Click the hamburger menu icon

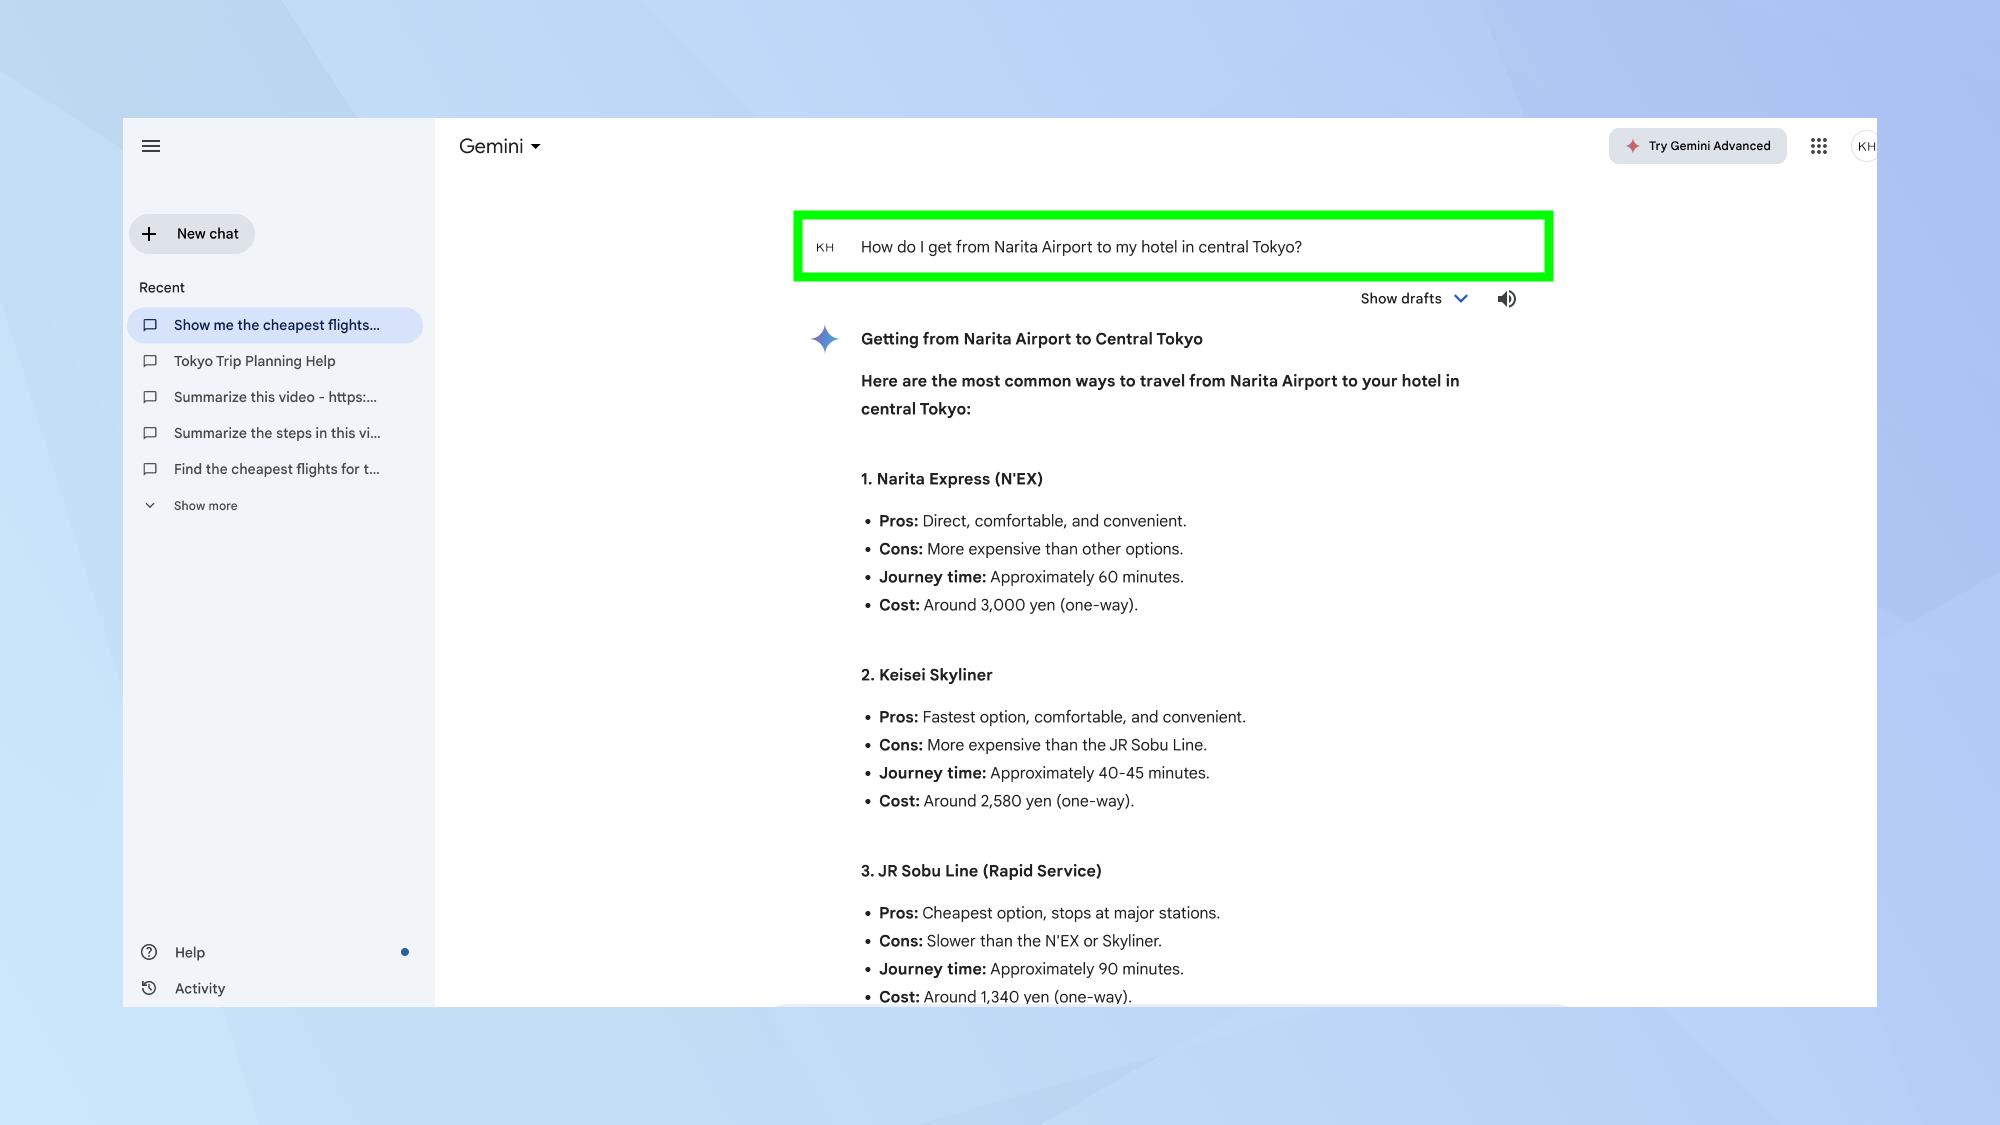(x=150, y=144)
